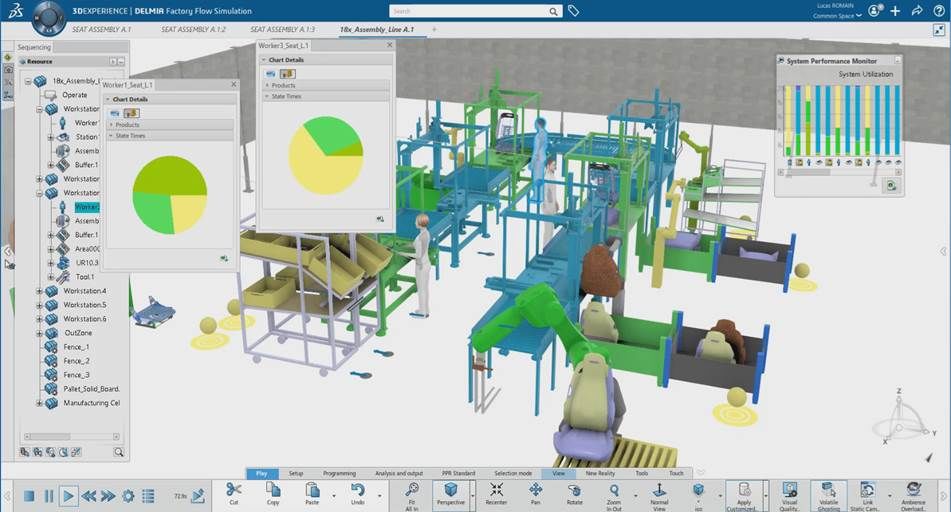Open the list icon next to the gear
951x512 pixels.
point(148,496)
